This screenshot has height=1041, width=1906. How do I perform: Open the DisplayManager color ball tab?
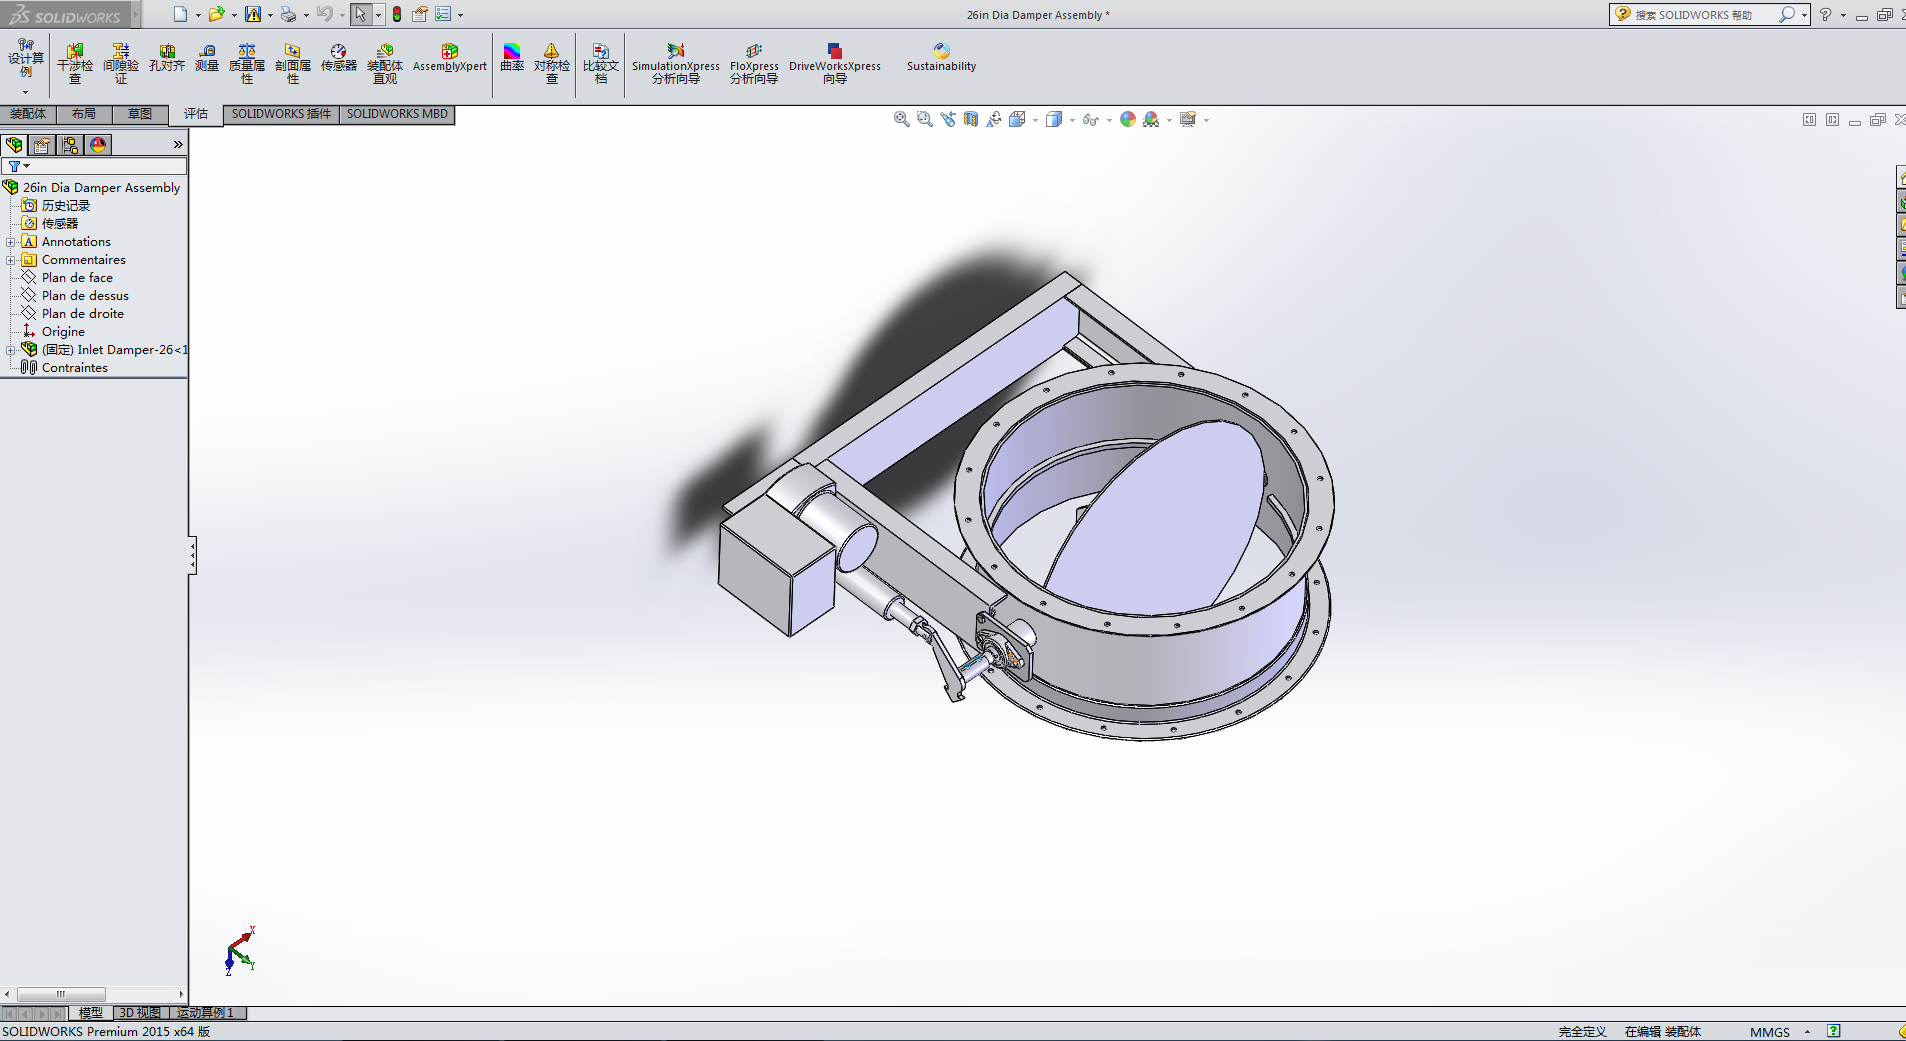click(98, 145)
